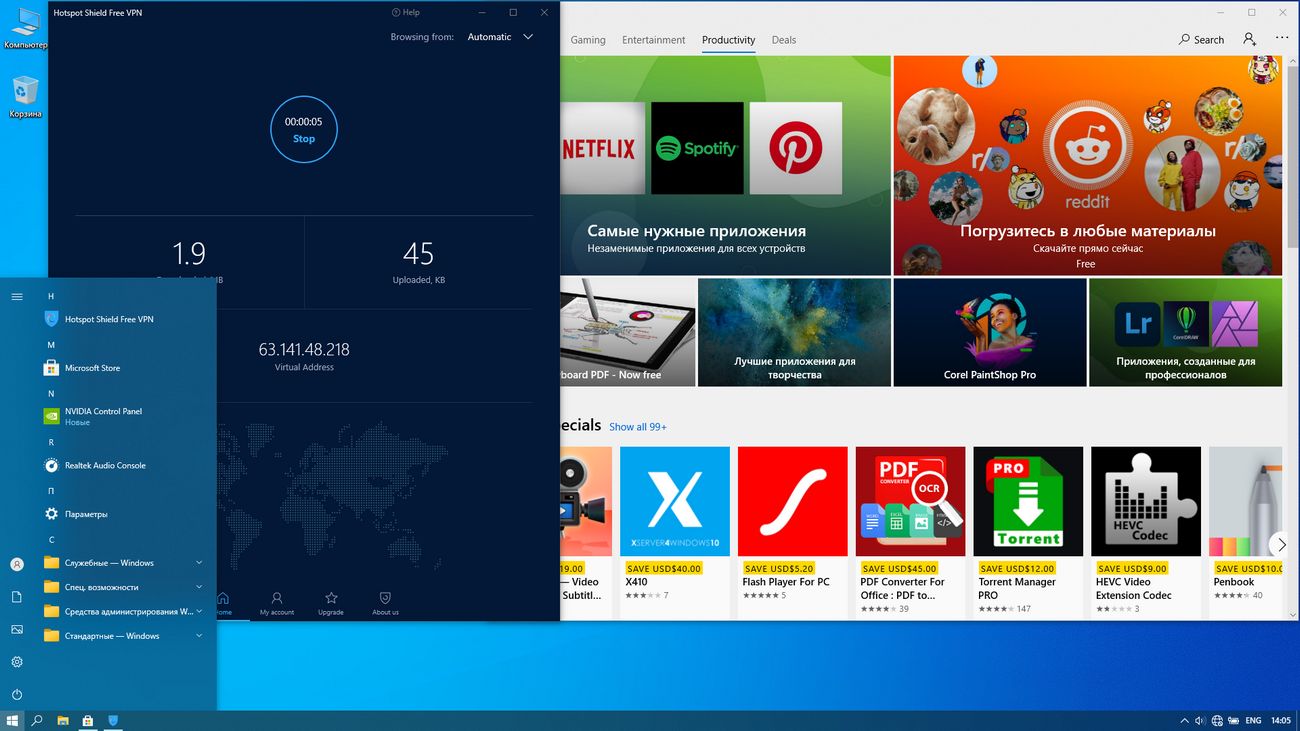This screenshot has width=1300, height=731.
Task: Switch to the Entertainment tab in Store
Action: pos(654,40)
